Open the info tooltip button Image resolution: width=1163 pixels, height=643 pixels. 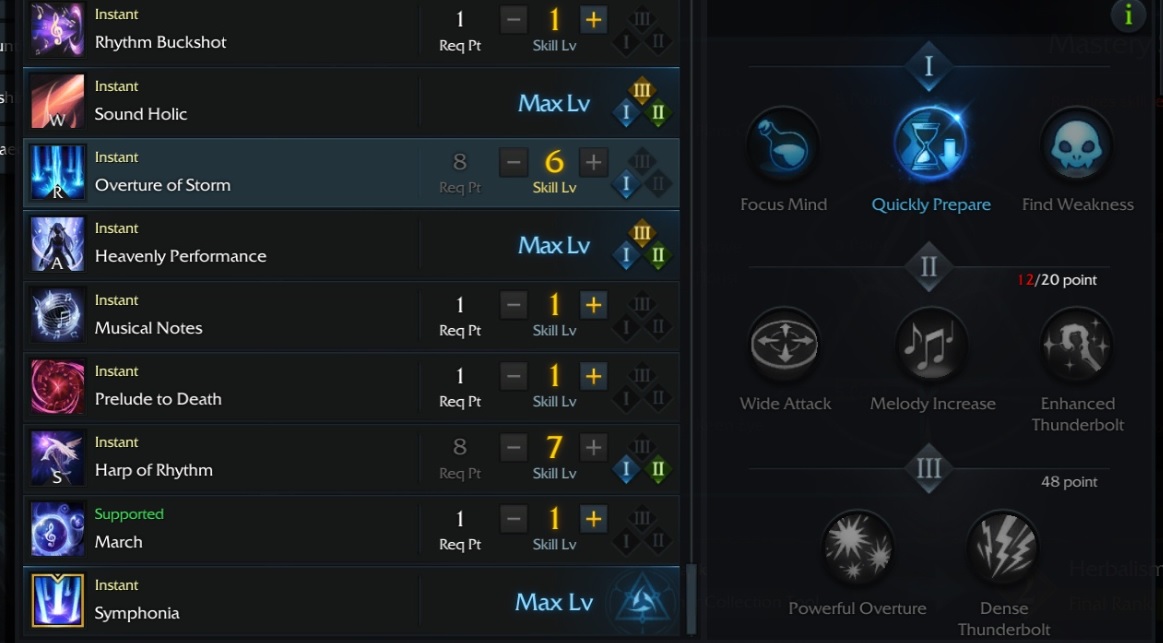pyautogui.click(x=1127, y=16)
